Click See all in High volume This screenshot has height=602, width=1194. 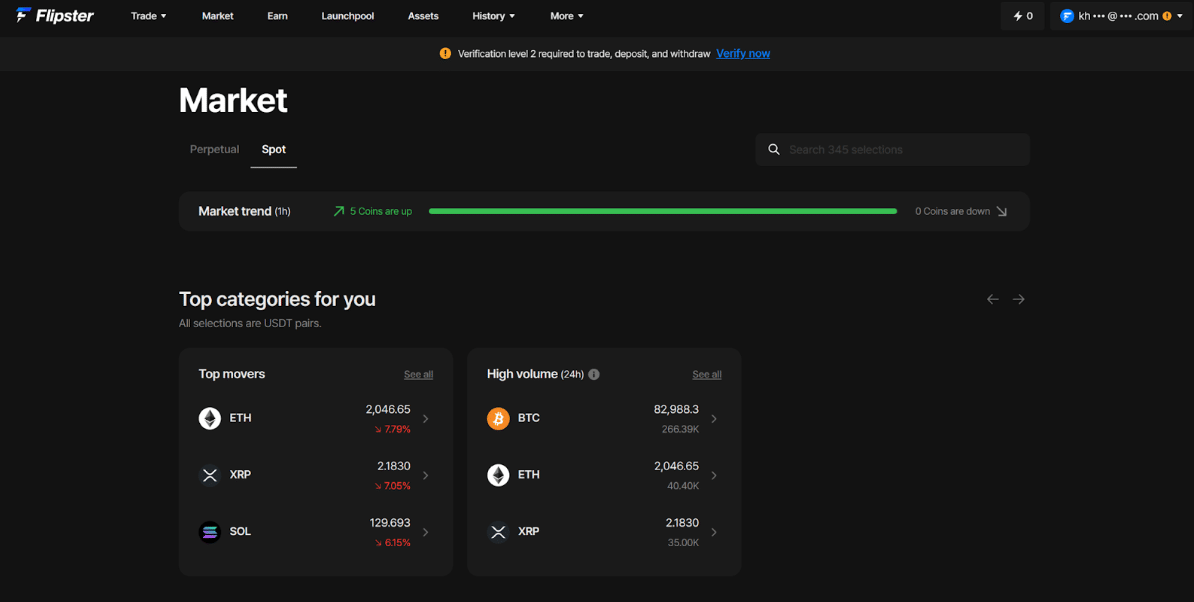707,374
